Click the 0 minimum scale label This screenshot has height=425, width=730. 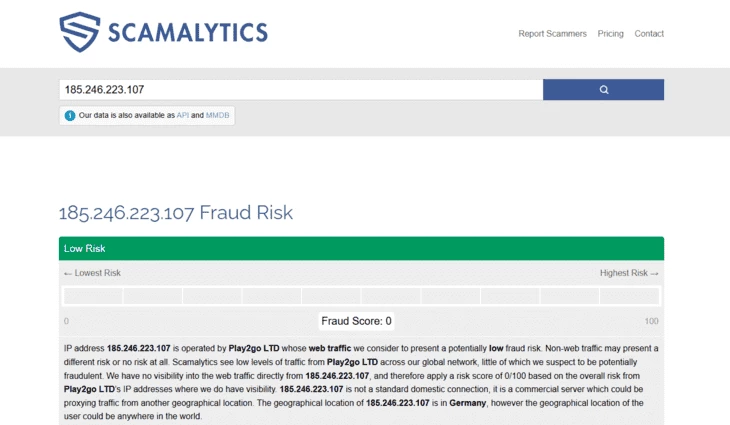[x=66, y=321]
